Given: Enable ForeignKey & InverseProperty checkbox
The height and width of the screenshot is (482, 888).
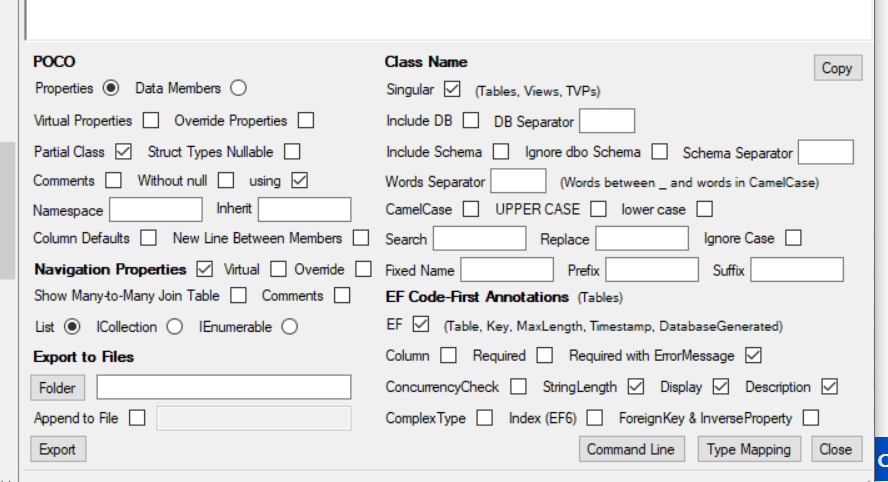Looking at the screenshot, I should [811, 418].
